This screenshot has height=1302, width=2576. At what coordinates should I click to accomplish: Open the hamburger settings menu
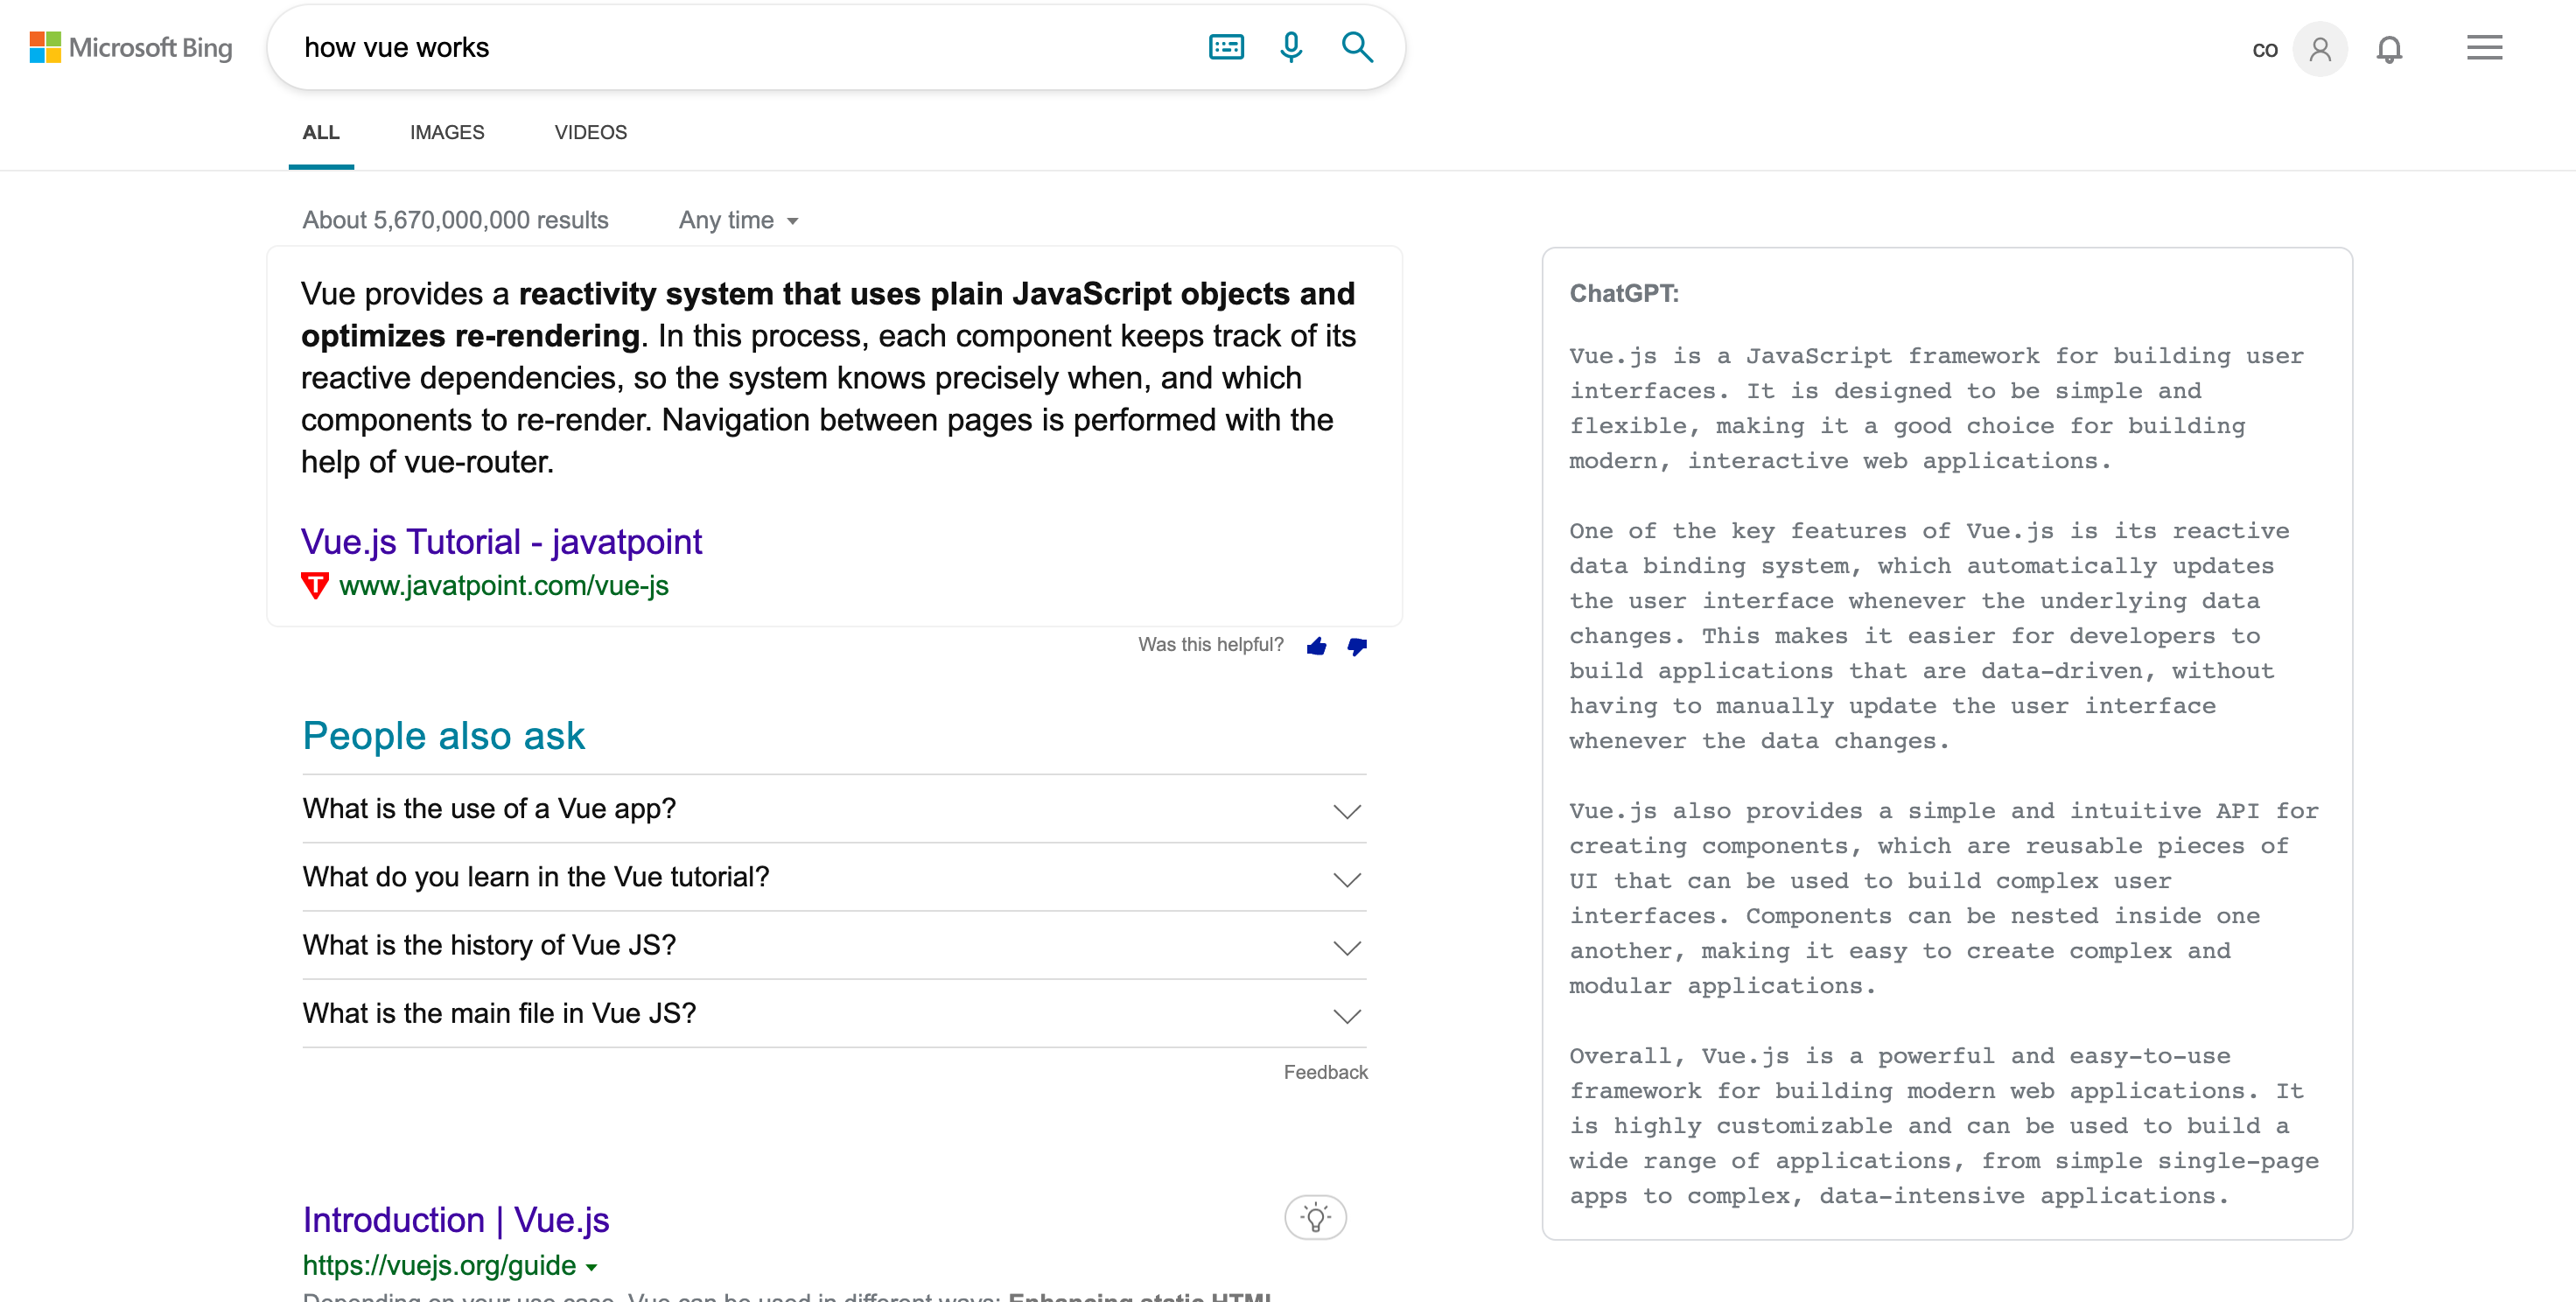(2483, 48)
